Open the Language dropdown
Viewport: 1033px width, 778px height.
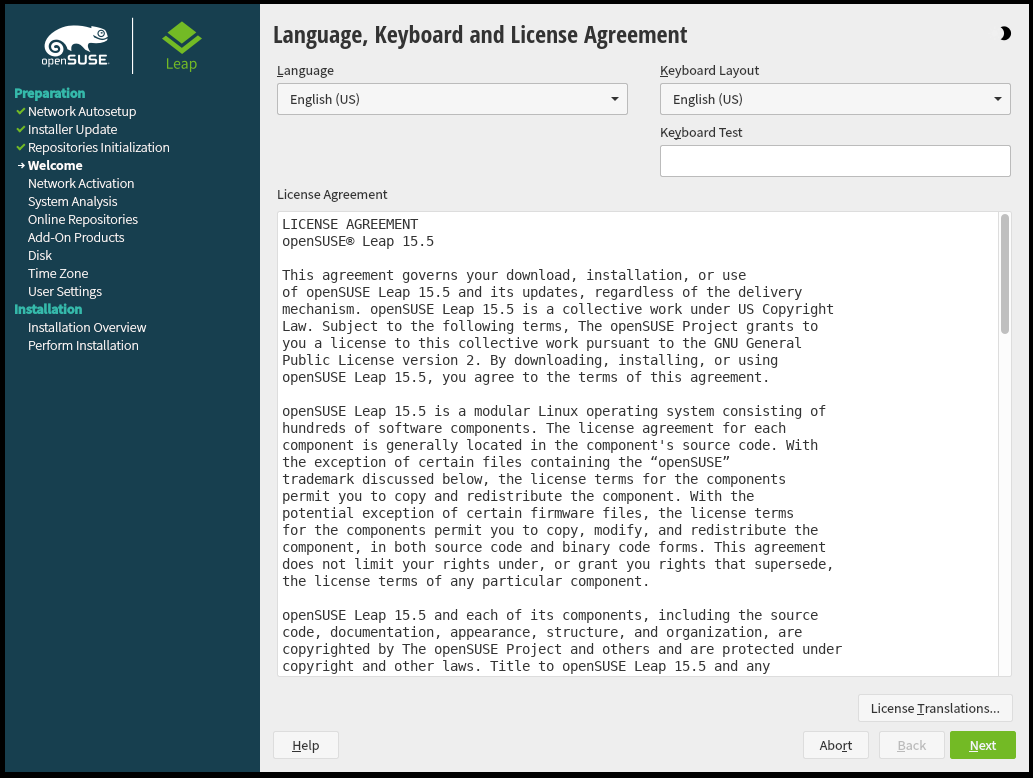pyautogui.click(x=452, y=99)
